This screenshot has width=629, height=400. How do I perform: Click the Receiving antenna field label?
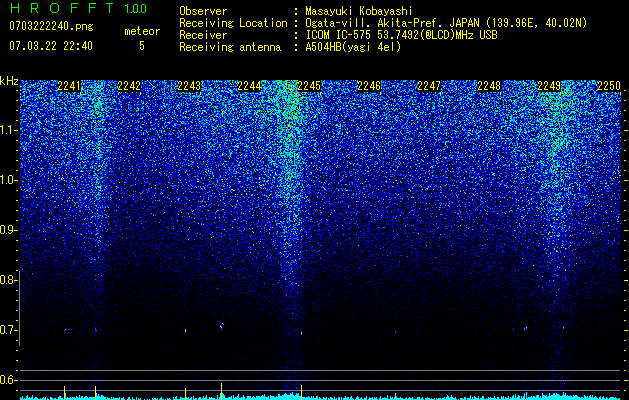(x=230, y=47)
